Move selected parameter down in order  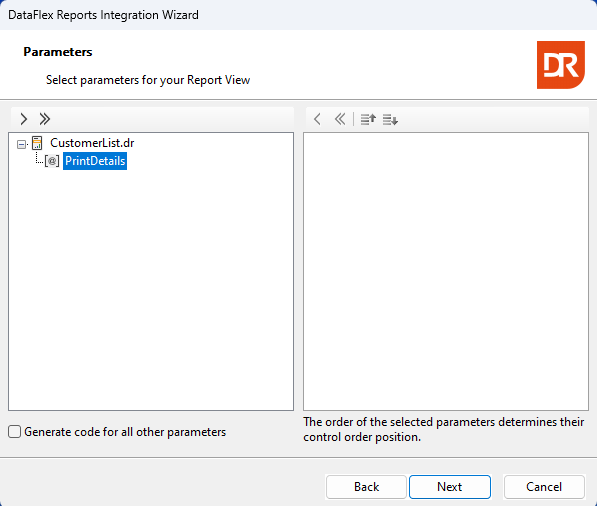(390, 120)
